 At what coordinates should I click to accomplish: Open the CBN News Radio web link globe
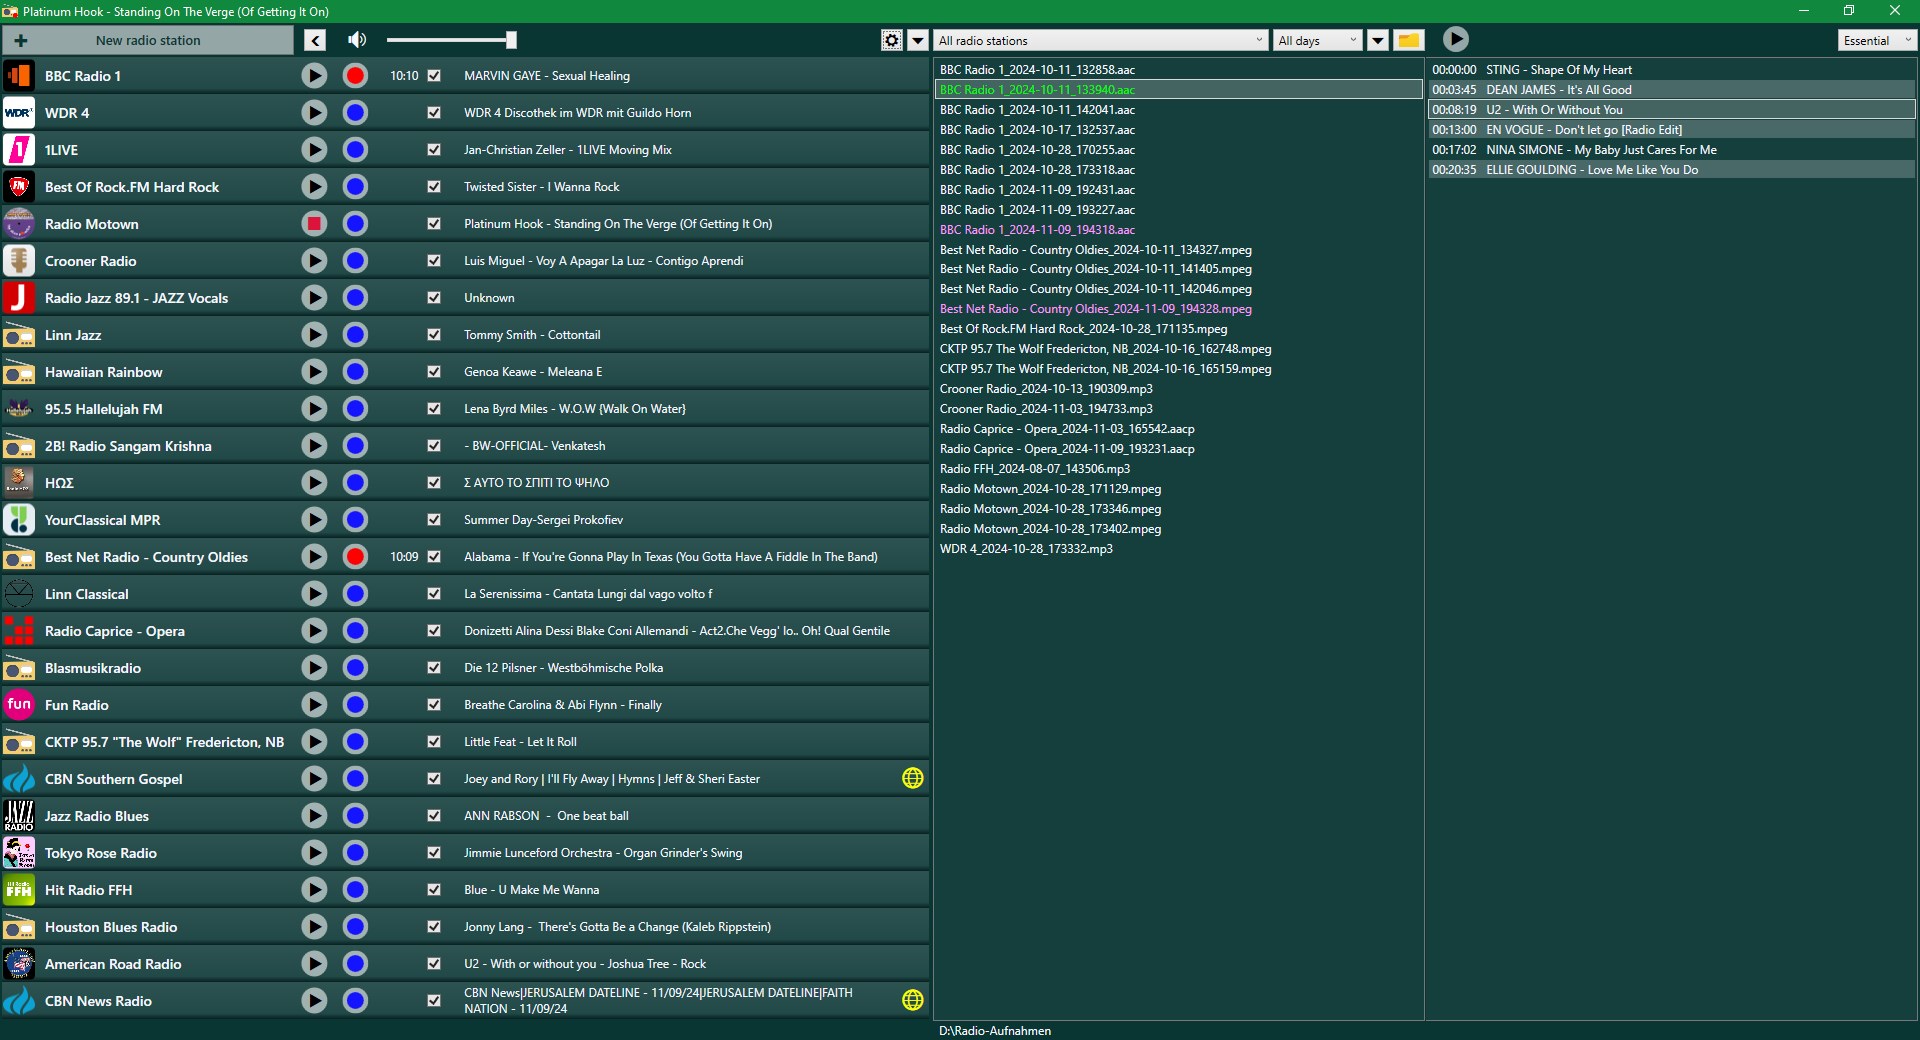click(913, 1000)
